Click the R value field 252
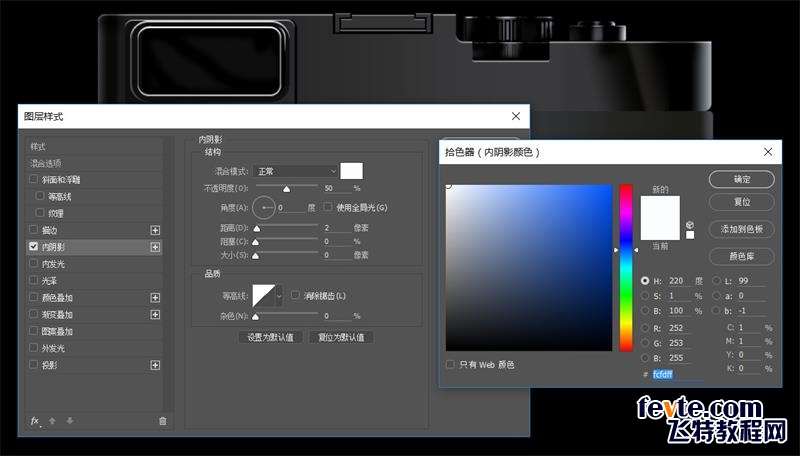The width and height of the screenshot is (800, 456). coord(680,328)
